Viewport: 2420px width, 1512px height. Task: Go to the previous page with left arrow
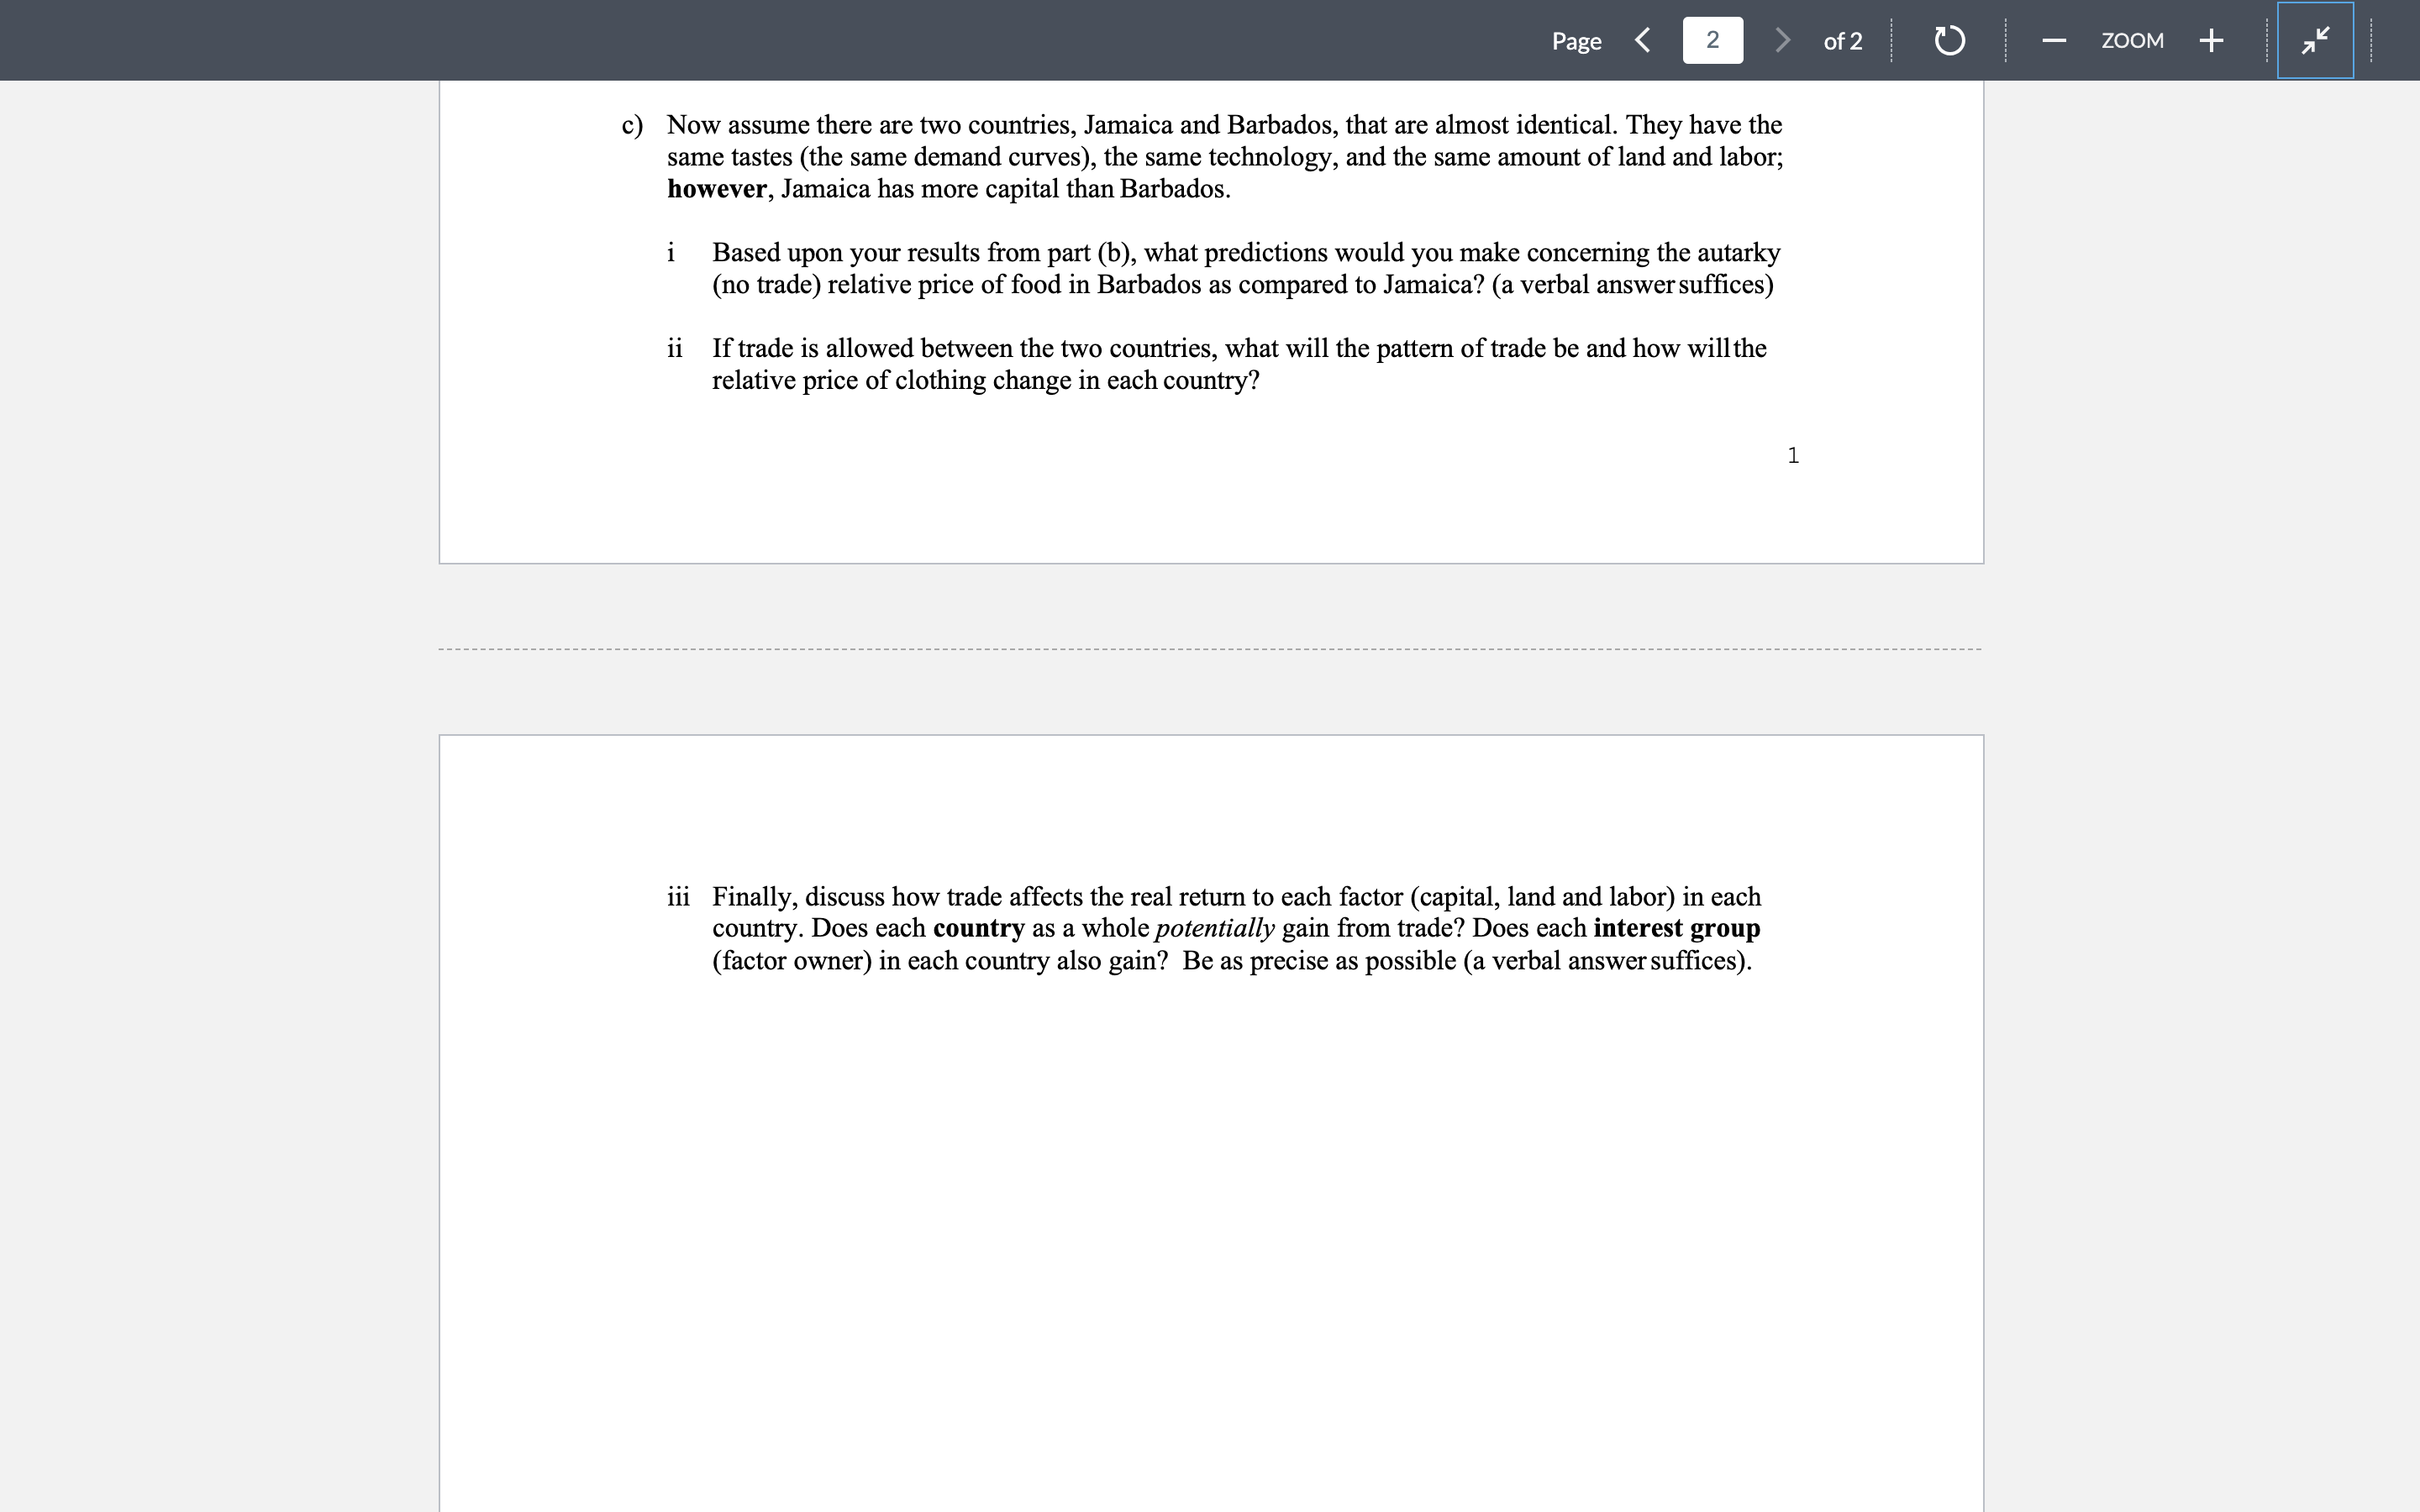(x=1642, y=40)
